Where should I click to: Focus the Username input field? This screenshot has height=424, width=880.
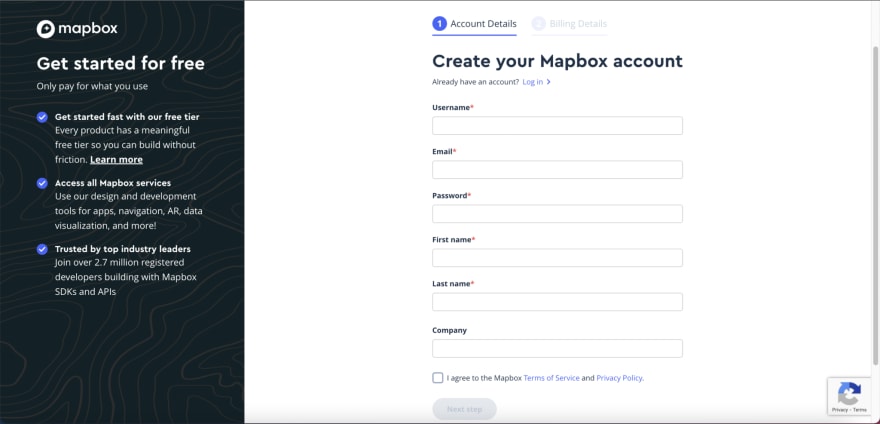coord(557,126)
